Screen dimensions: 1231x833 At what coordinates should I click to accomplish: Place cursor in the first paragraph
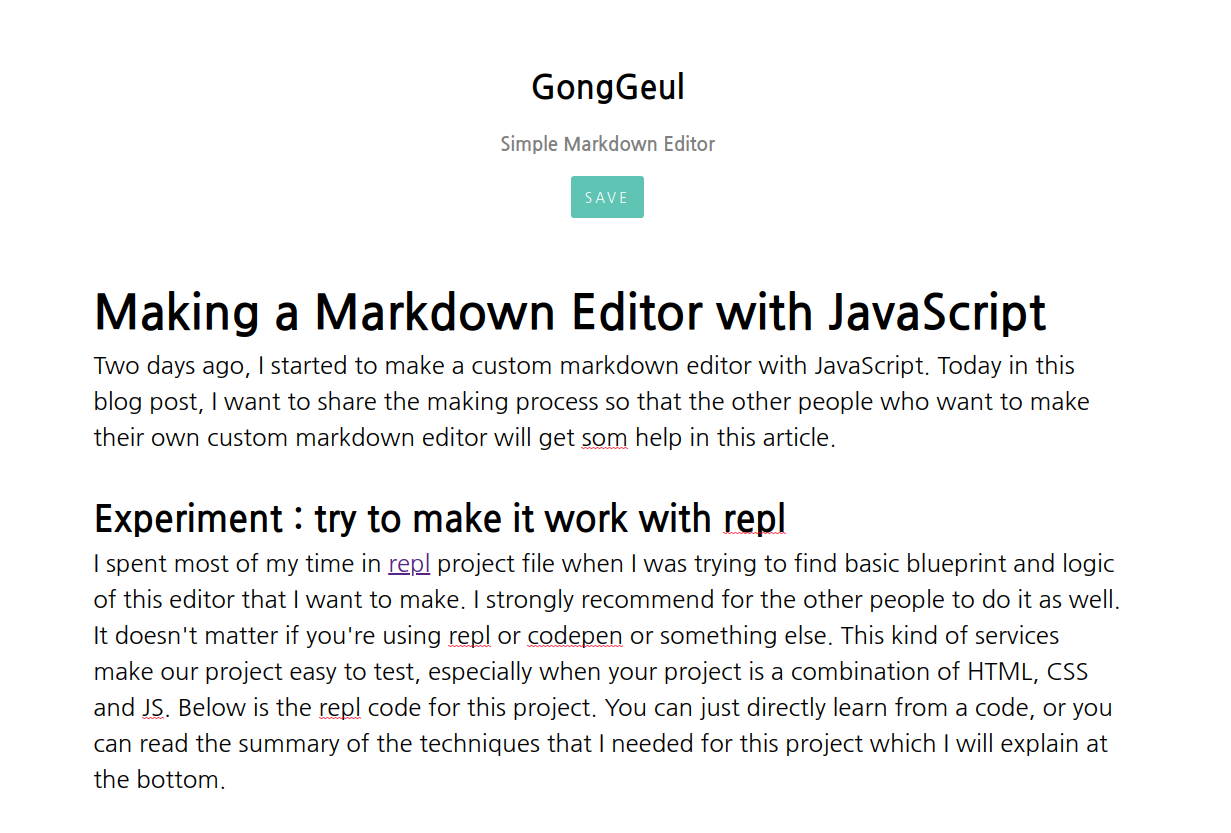[500, 401]
